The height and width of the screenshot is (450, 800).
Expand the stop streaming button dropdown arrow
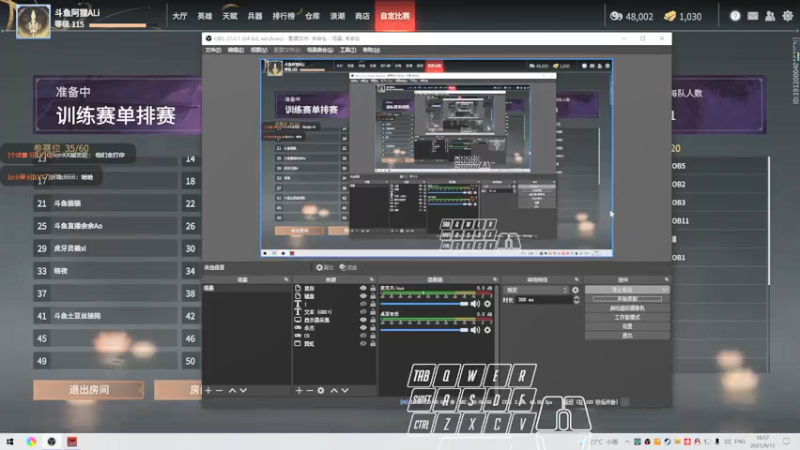point(664,290)
